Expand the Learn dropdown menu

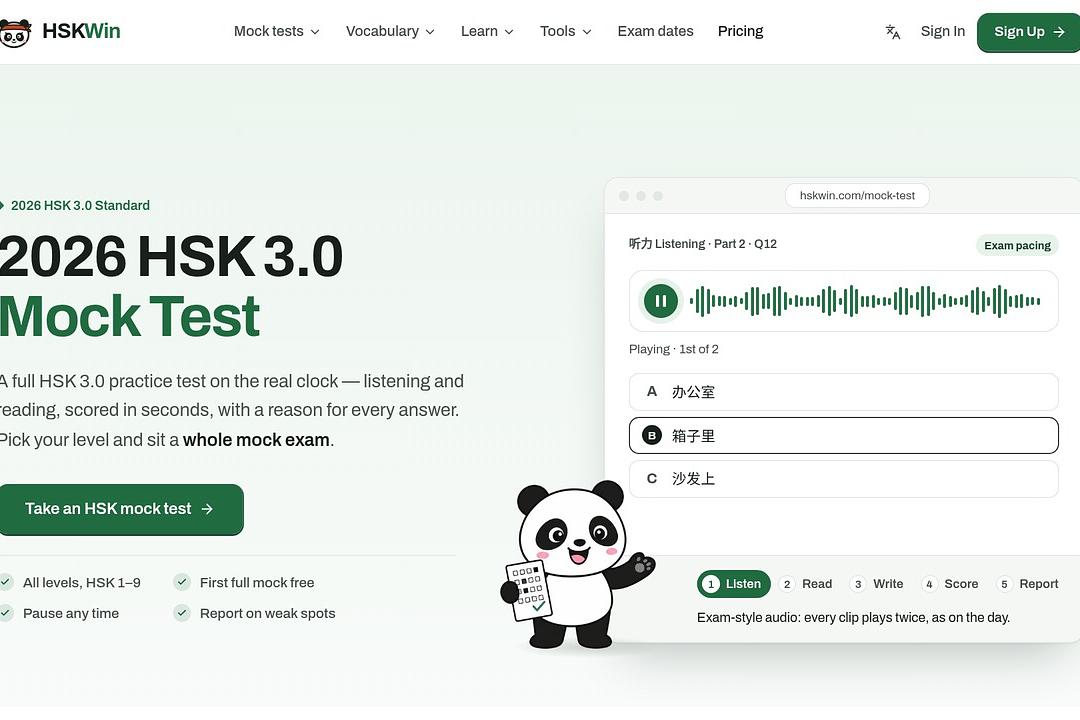click(487, 32)
